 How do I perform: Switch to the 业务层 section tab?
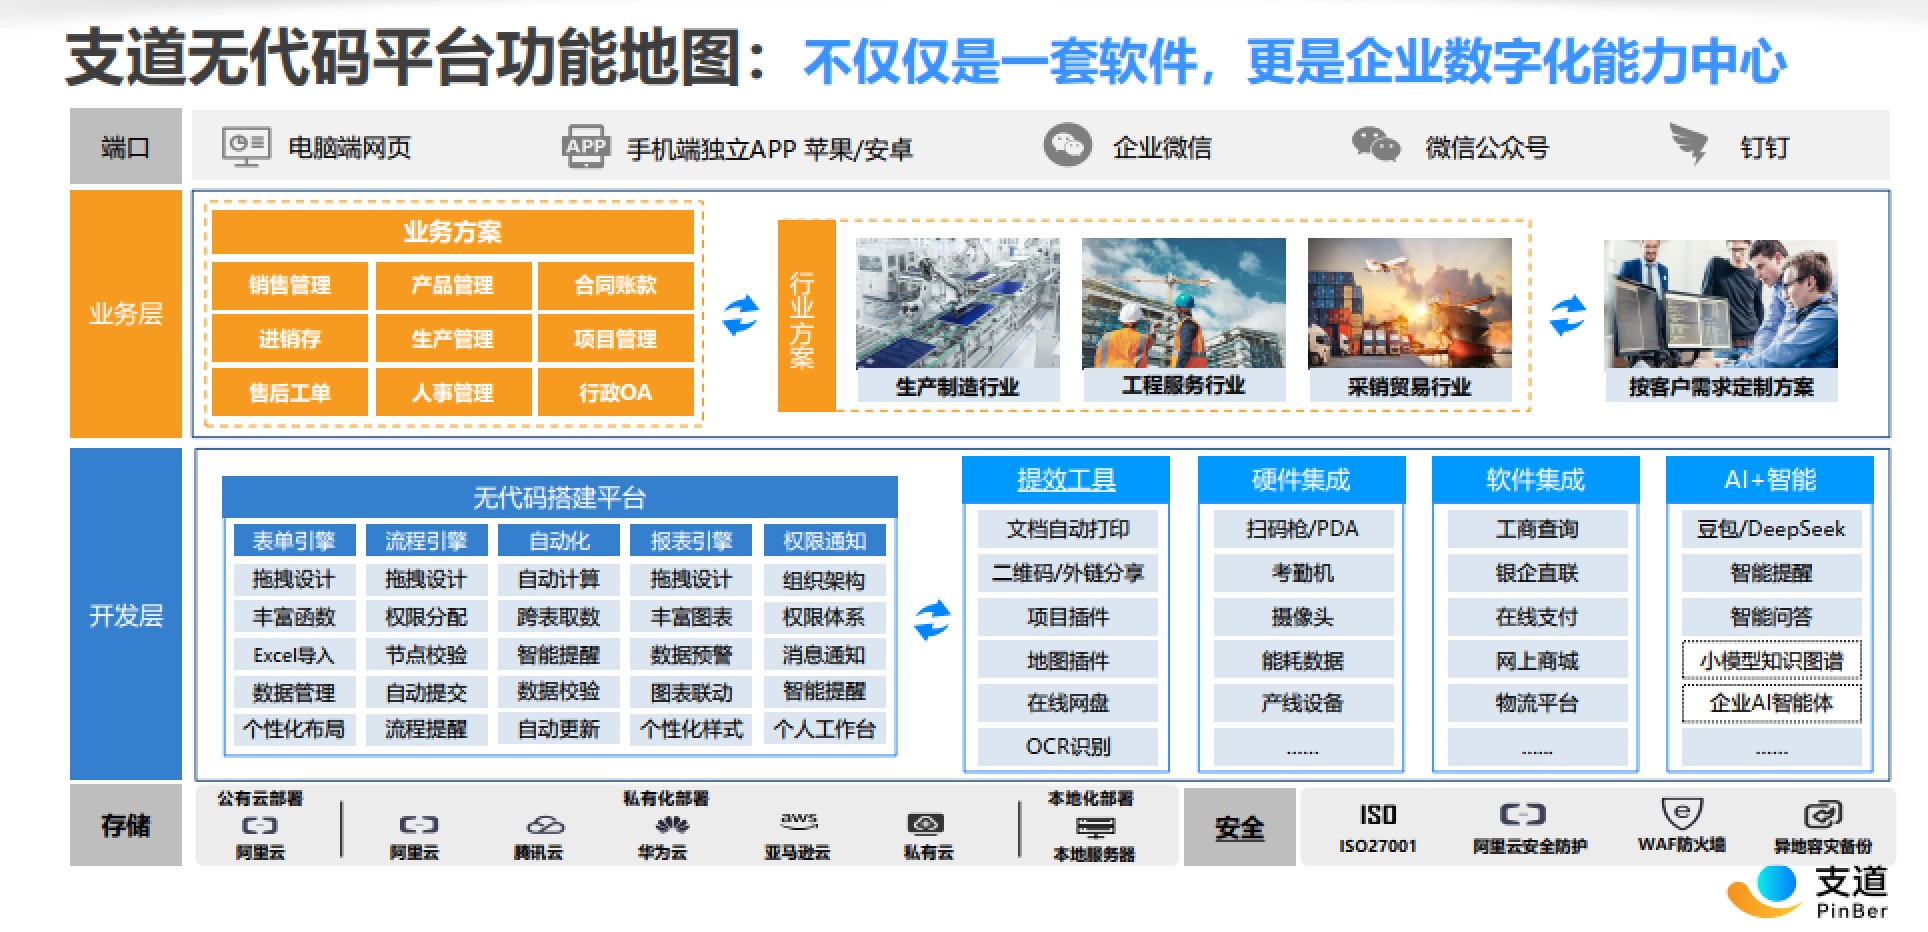click(x=123, y=315)
